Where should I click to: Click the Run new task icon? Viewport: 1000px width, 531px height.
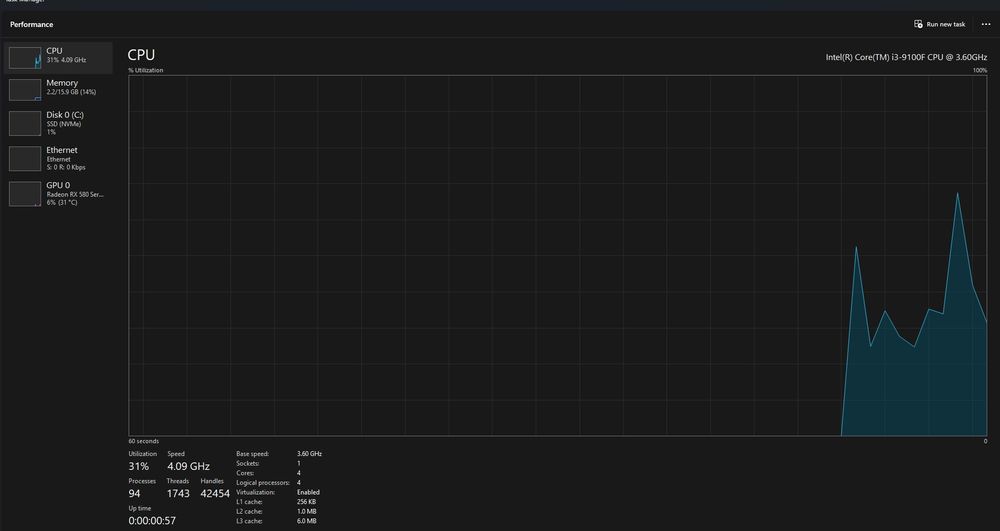pos(918,24)
